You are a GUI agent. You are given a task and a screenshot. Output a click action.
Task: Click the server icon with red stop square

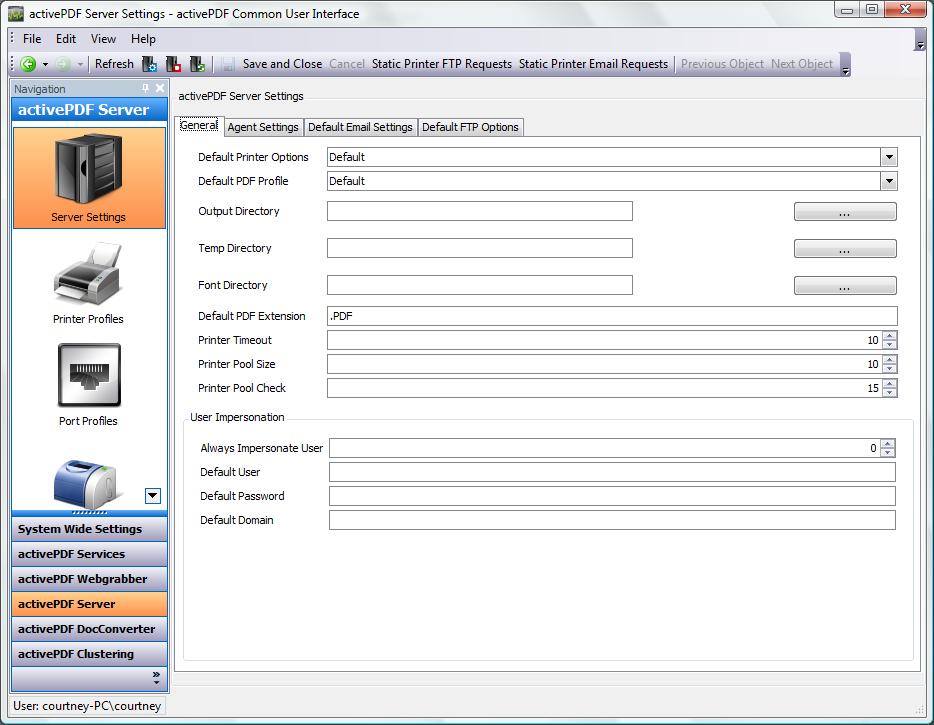click(173, 64)
